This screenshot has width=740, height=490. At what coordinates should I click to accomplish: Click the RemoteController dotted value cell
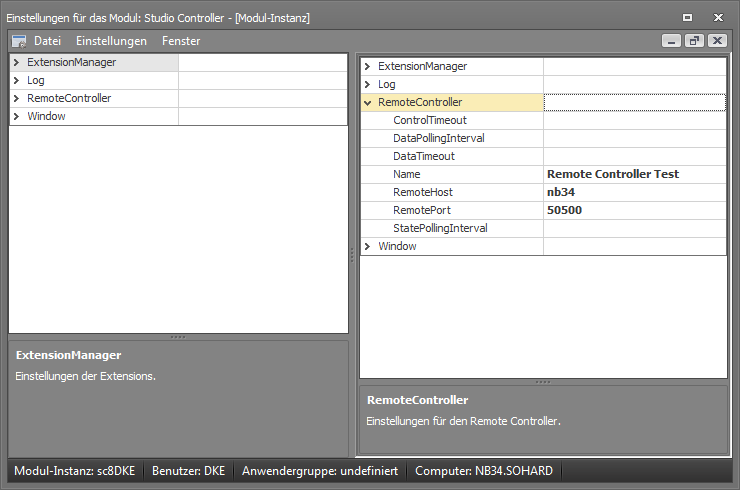[x=635, y=102]
